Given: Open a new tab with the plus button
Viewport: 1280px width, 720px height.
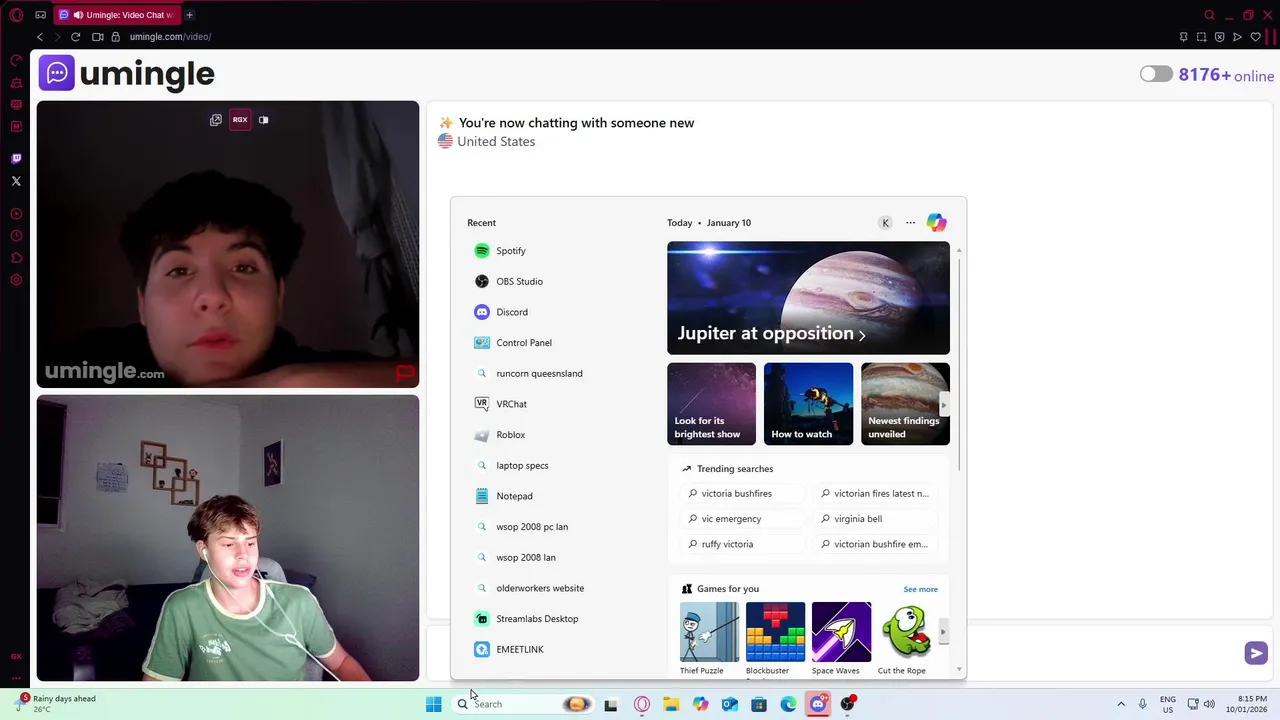Looking at the screenshot, I should point(189,15).
